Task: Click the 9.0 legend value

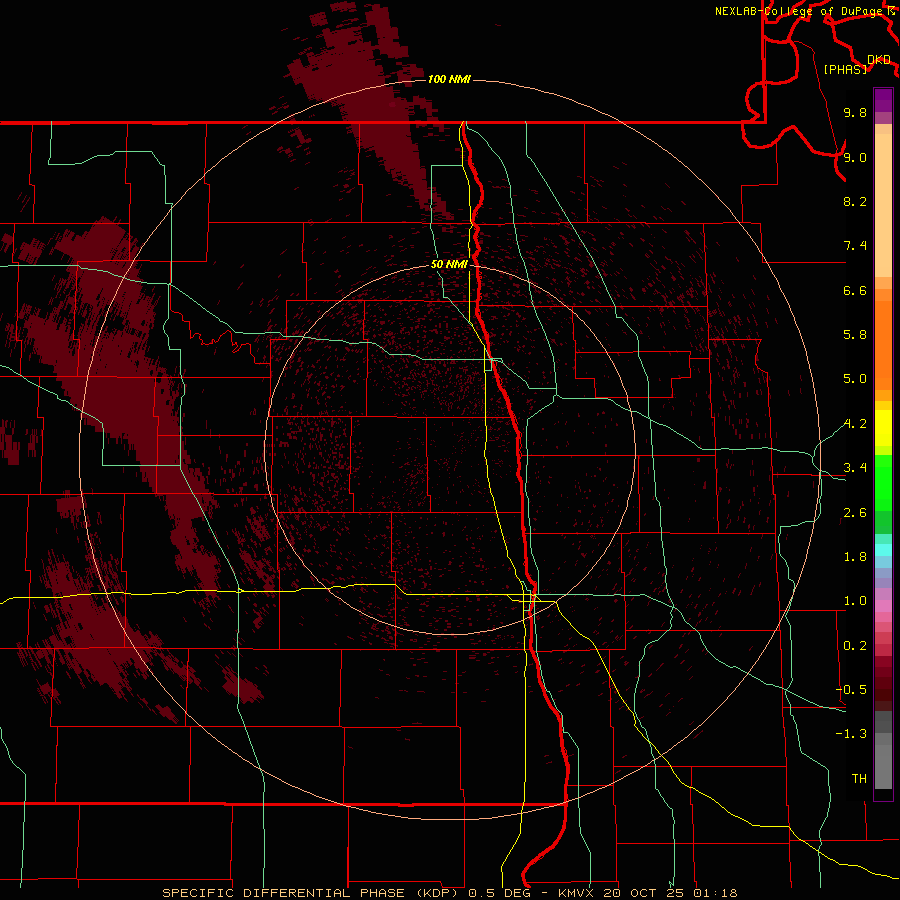Action: pyautogui.click(x=855, y=157)
